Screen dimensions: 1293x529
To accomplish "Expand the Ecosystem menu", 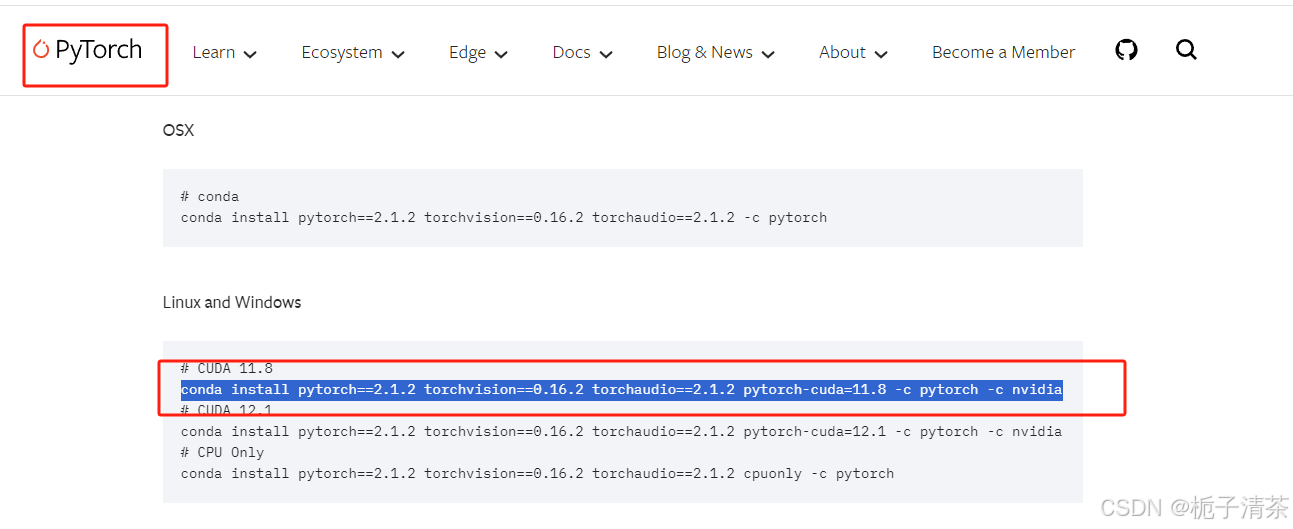I will 352,52.
